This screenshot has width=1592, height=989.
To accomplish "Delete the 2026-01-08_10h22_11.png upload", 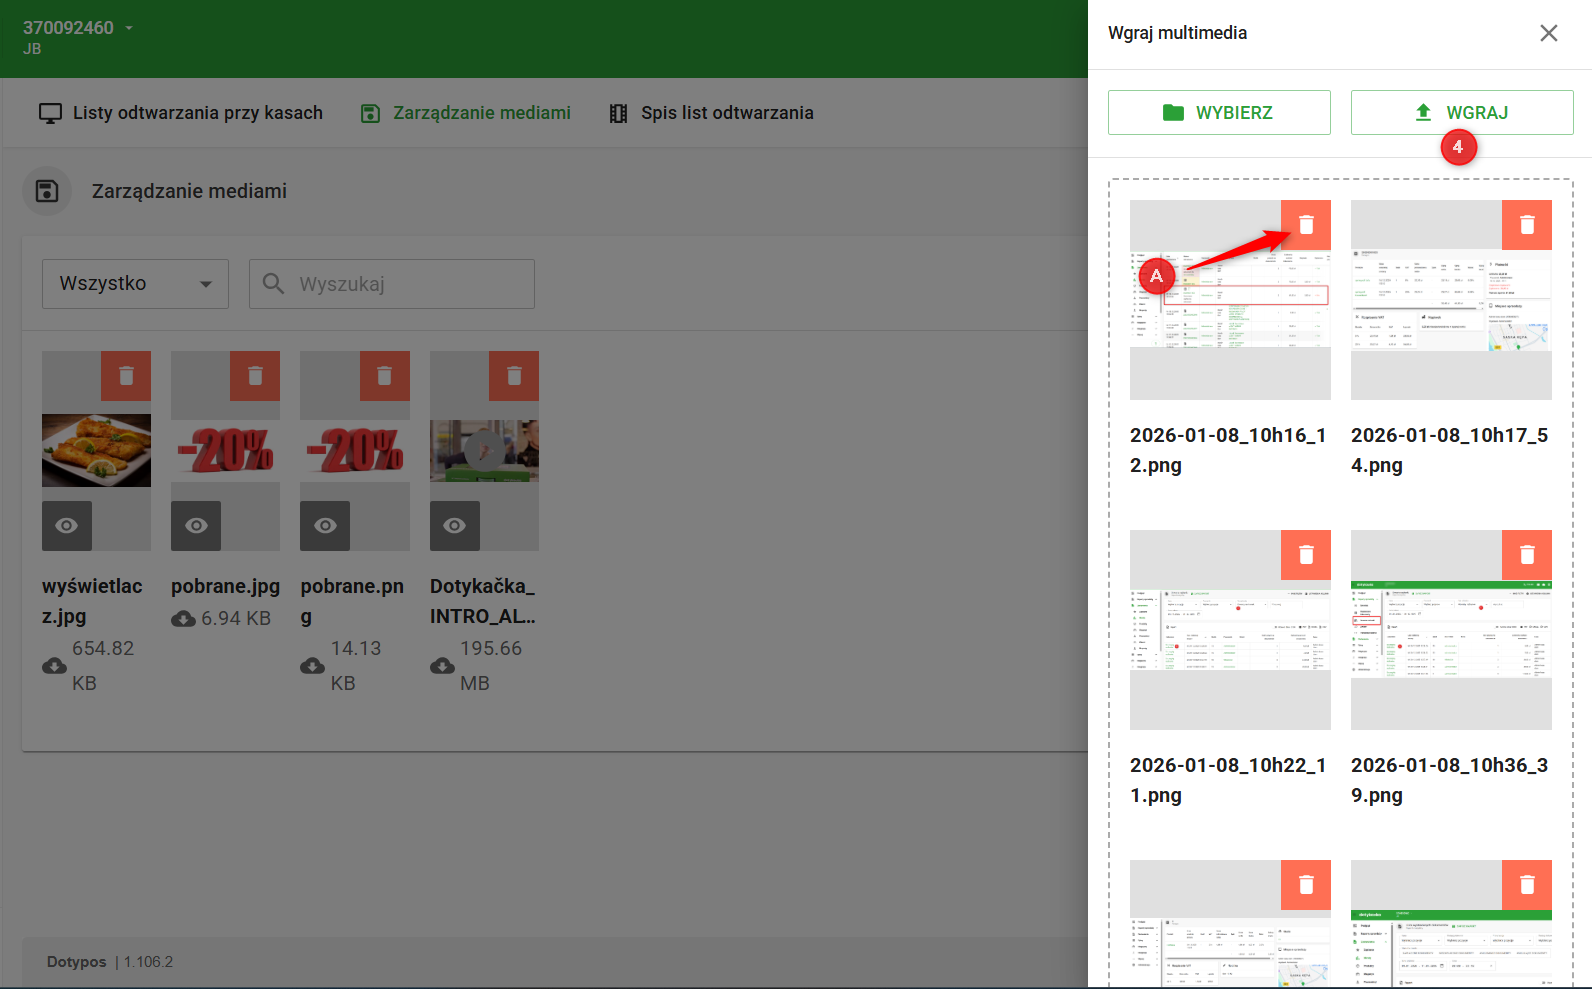I will click(x=1305, y=555).
